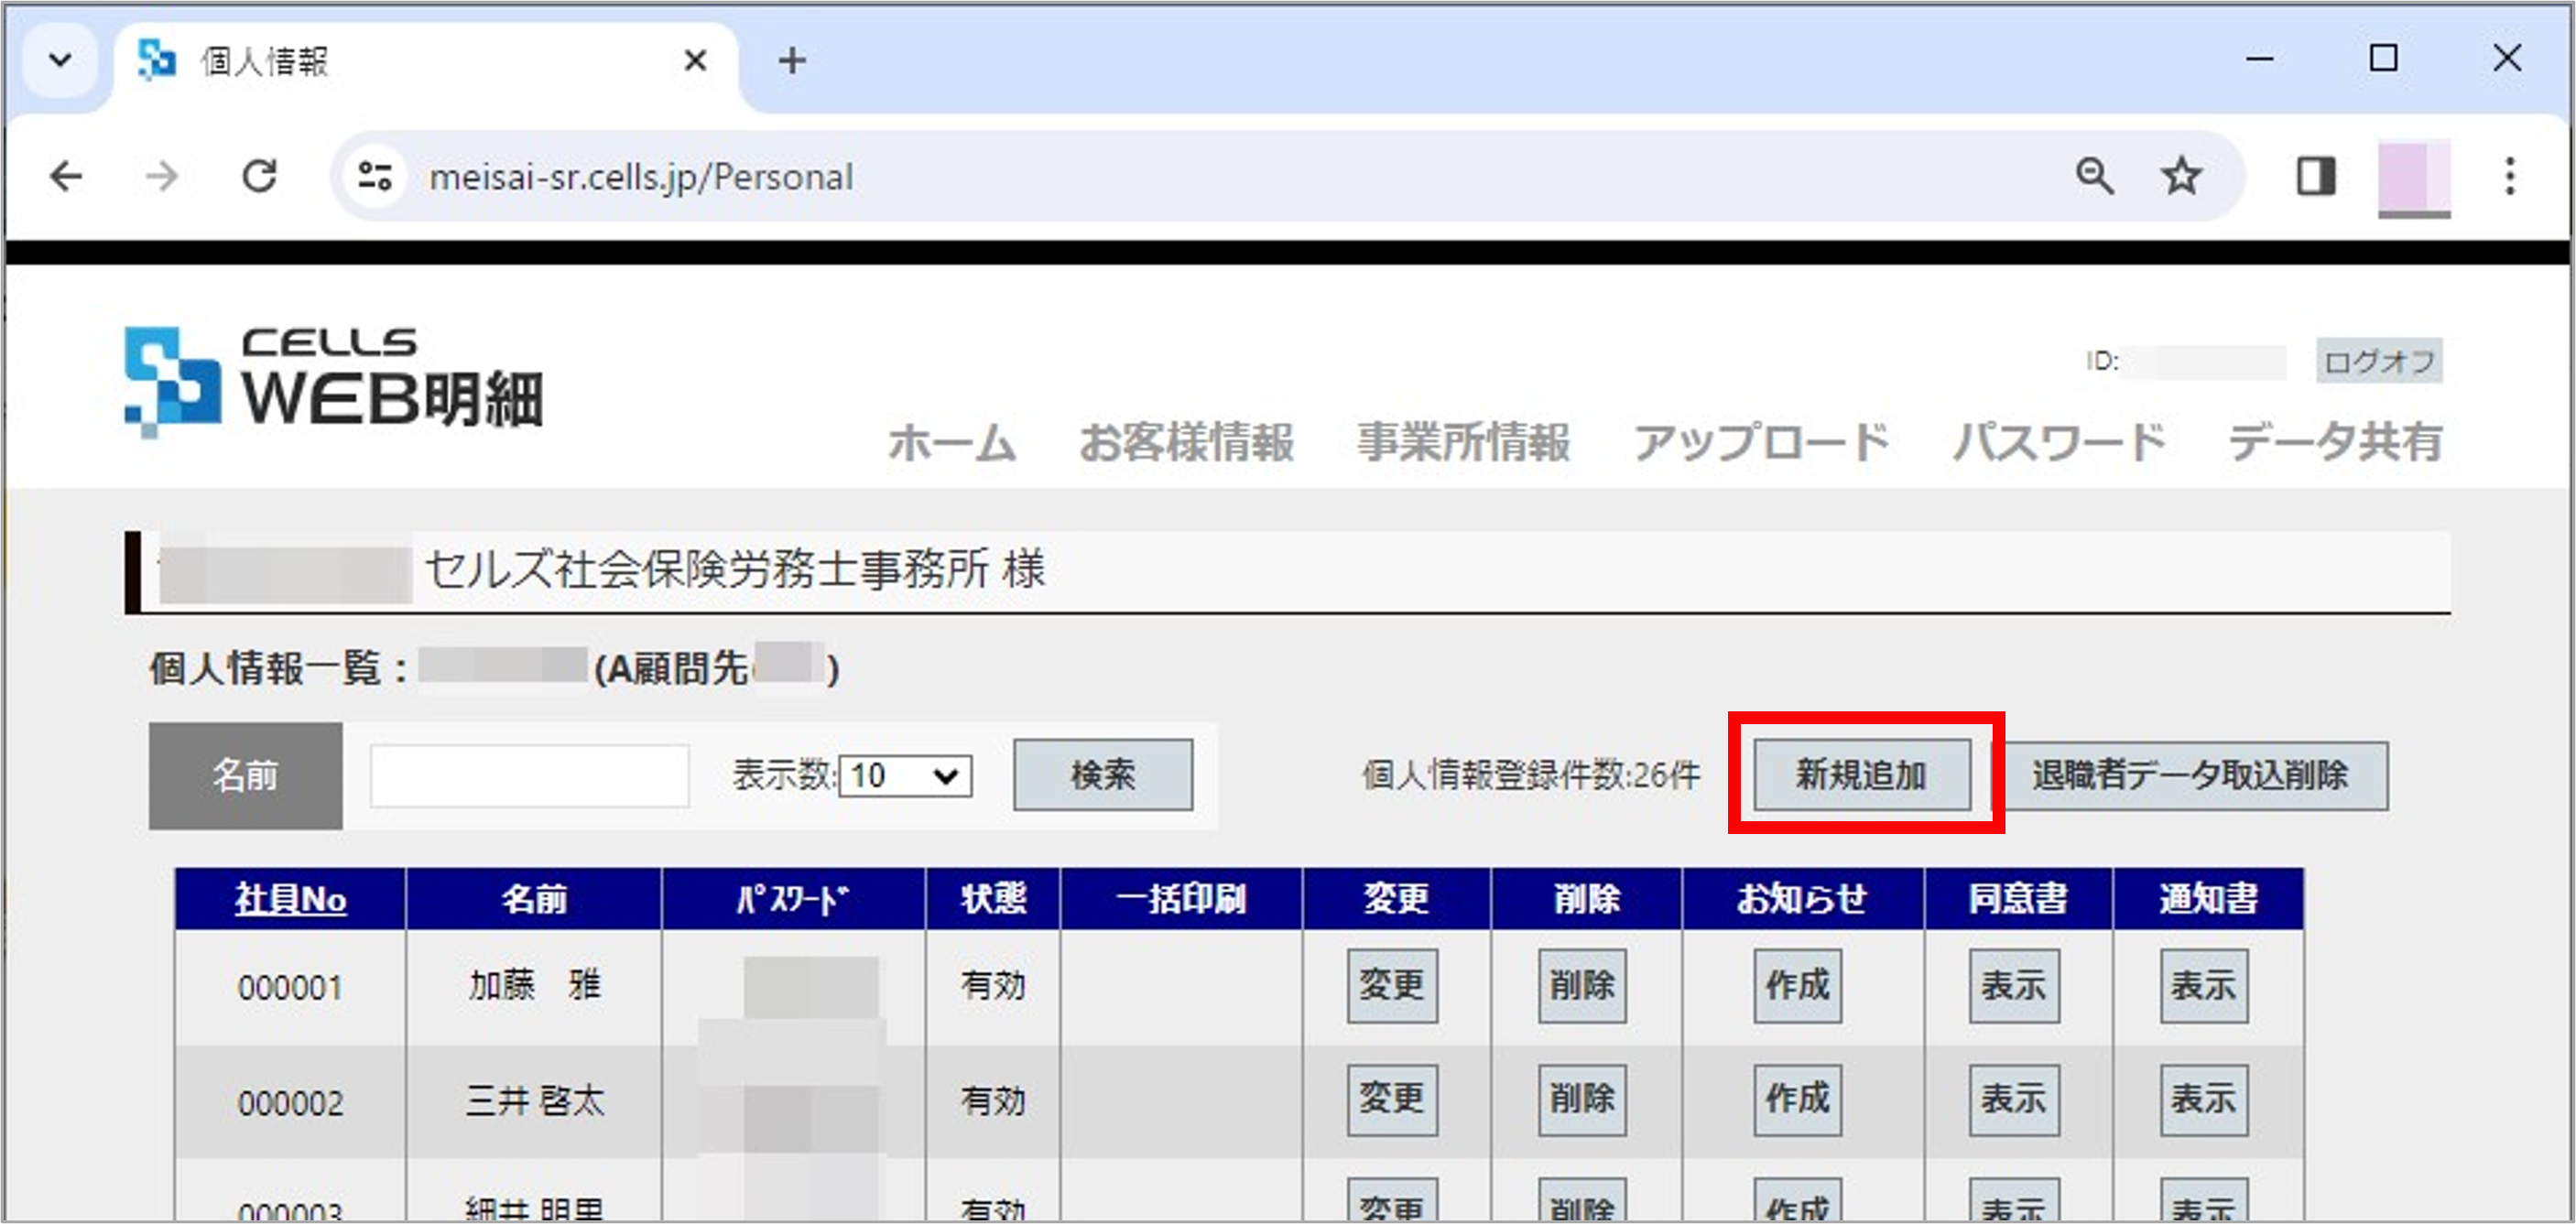The width and height of the screenshot is (2576, 1224).
Task: Click the site info icon in the address bar
Action: (372, 176)
